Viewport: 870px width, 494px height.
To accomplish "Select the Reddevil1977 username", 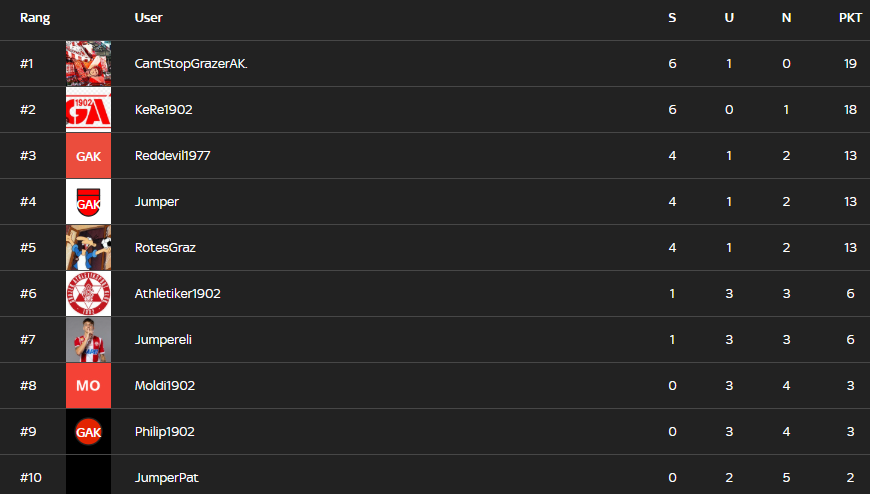I will [x=172, y=156].
